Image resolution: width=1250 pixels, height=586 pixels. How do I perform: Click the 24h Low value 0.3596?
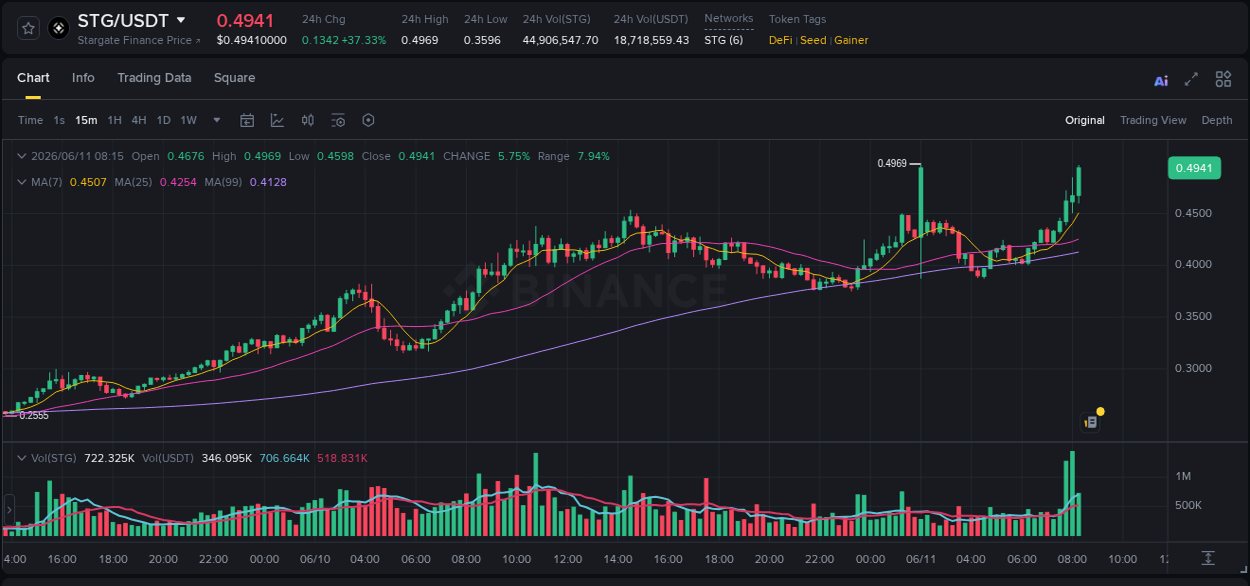coord(482,40)
